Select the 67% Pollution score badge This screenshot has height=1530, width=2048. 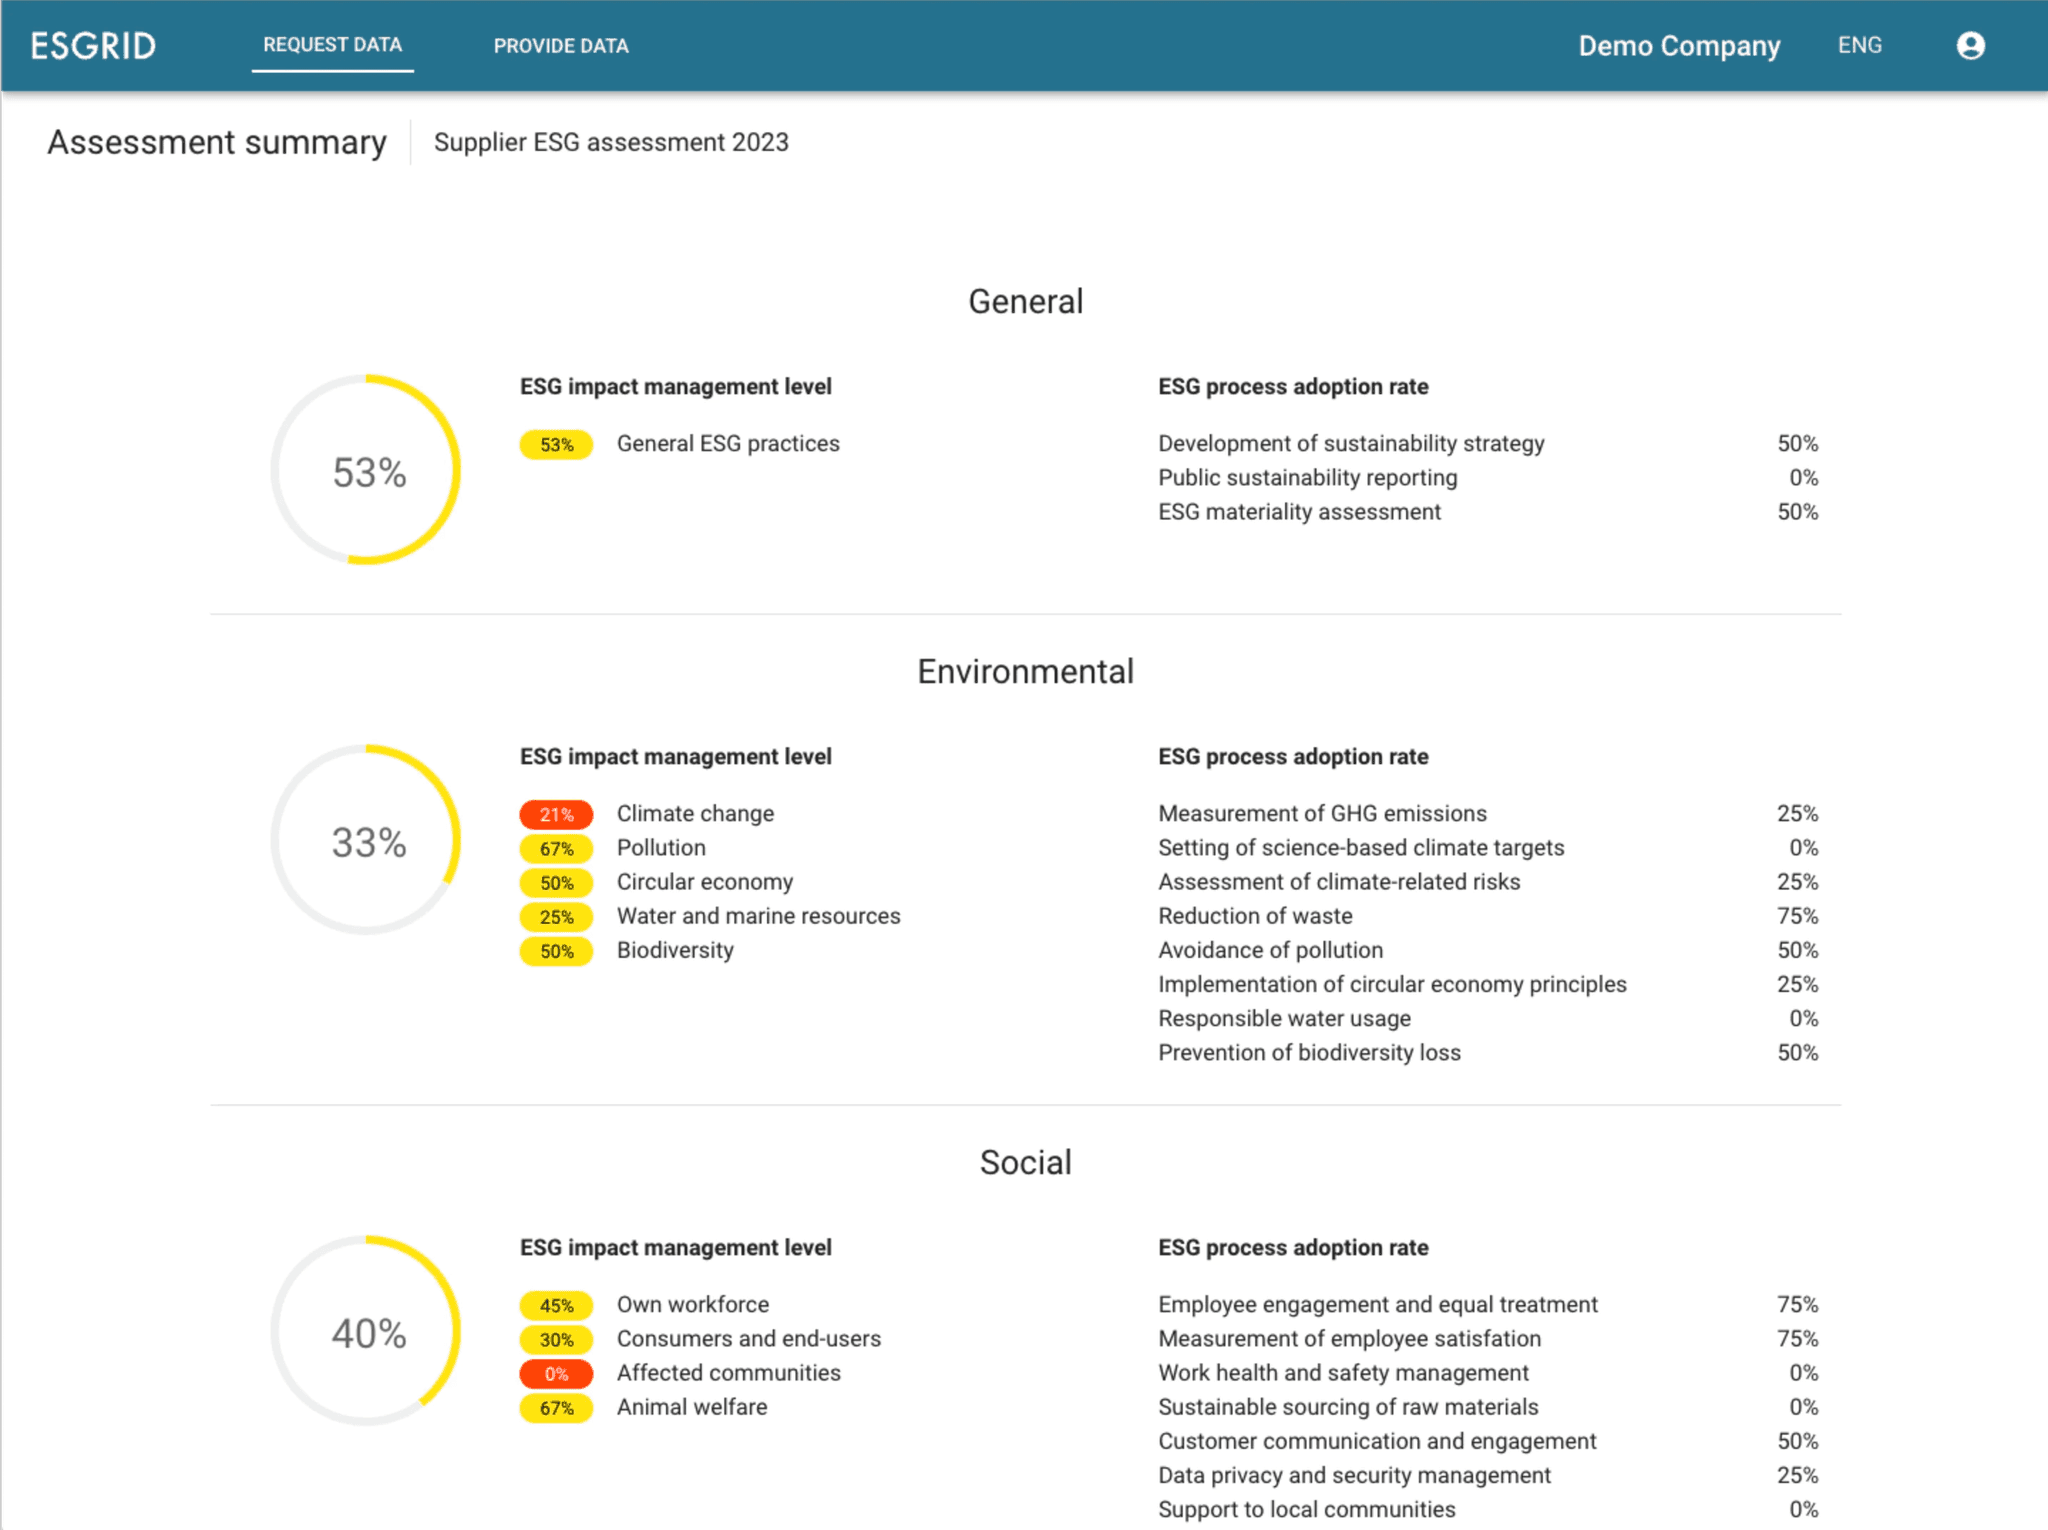pos(556,848)
